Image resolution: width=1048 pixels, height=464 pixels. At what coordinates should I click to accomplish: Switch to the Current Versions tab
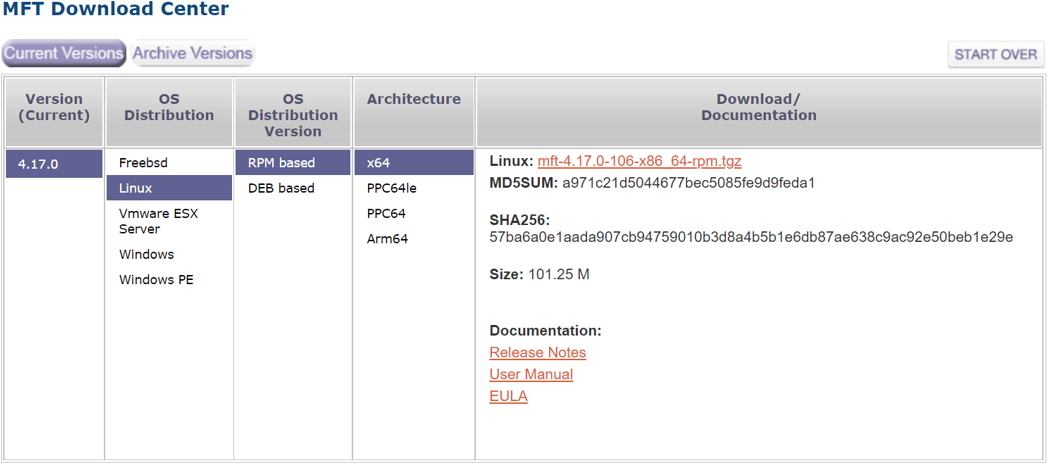click(64, 53)
